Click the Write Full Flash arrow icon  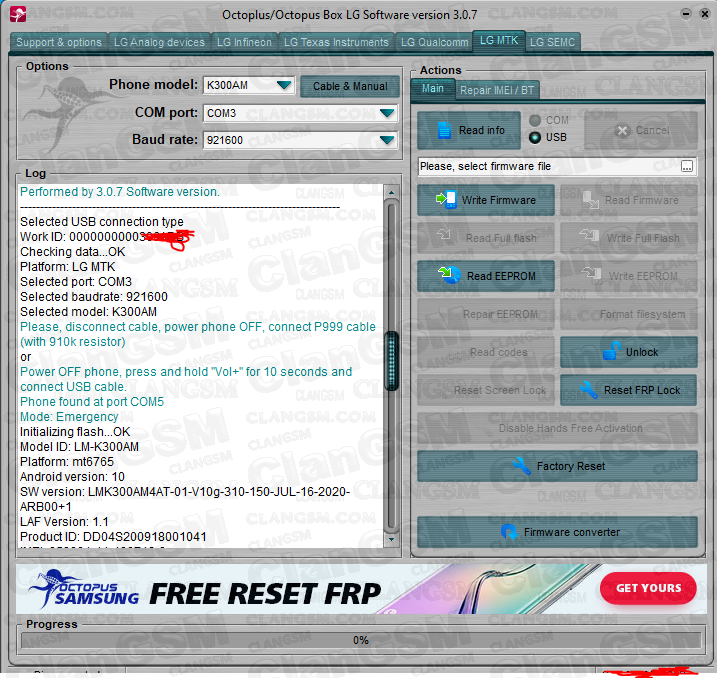click(589, 235)
